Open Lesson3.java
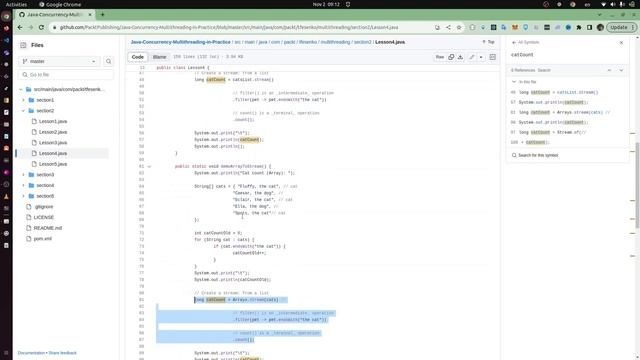640x360 pixels. [53, 142]
